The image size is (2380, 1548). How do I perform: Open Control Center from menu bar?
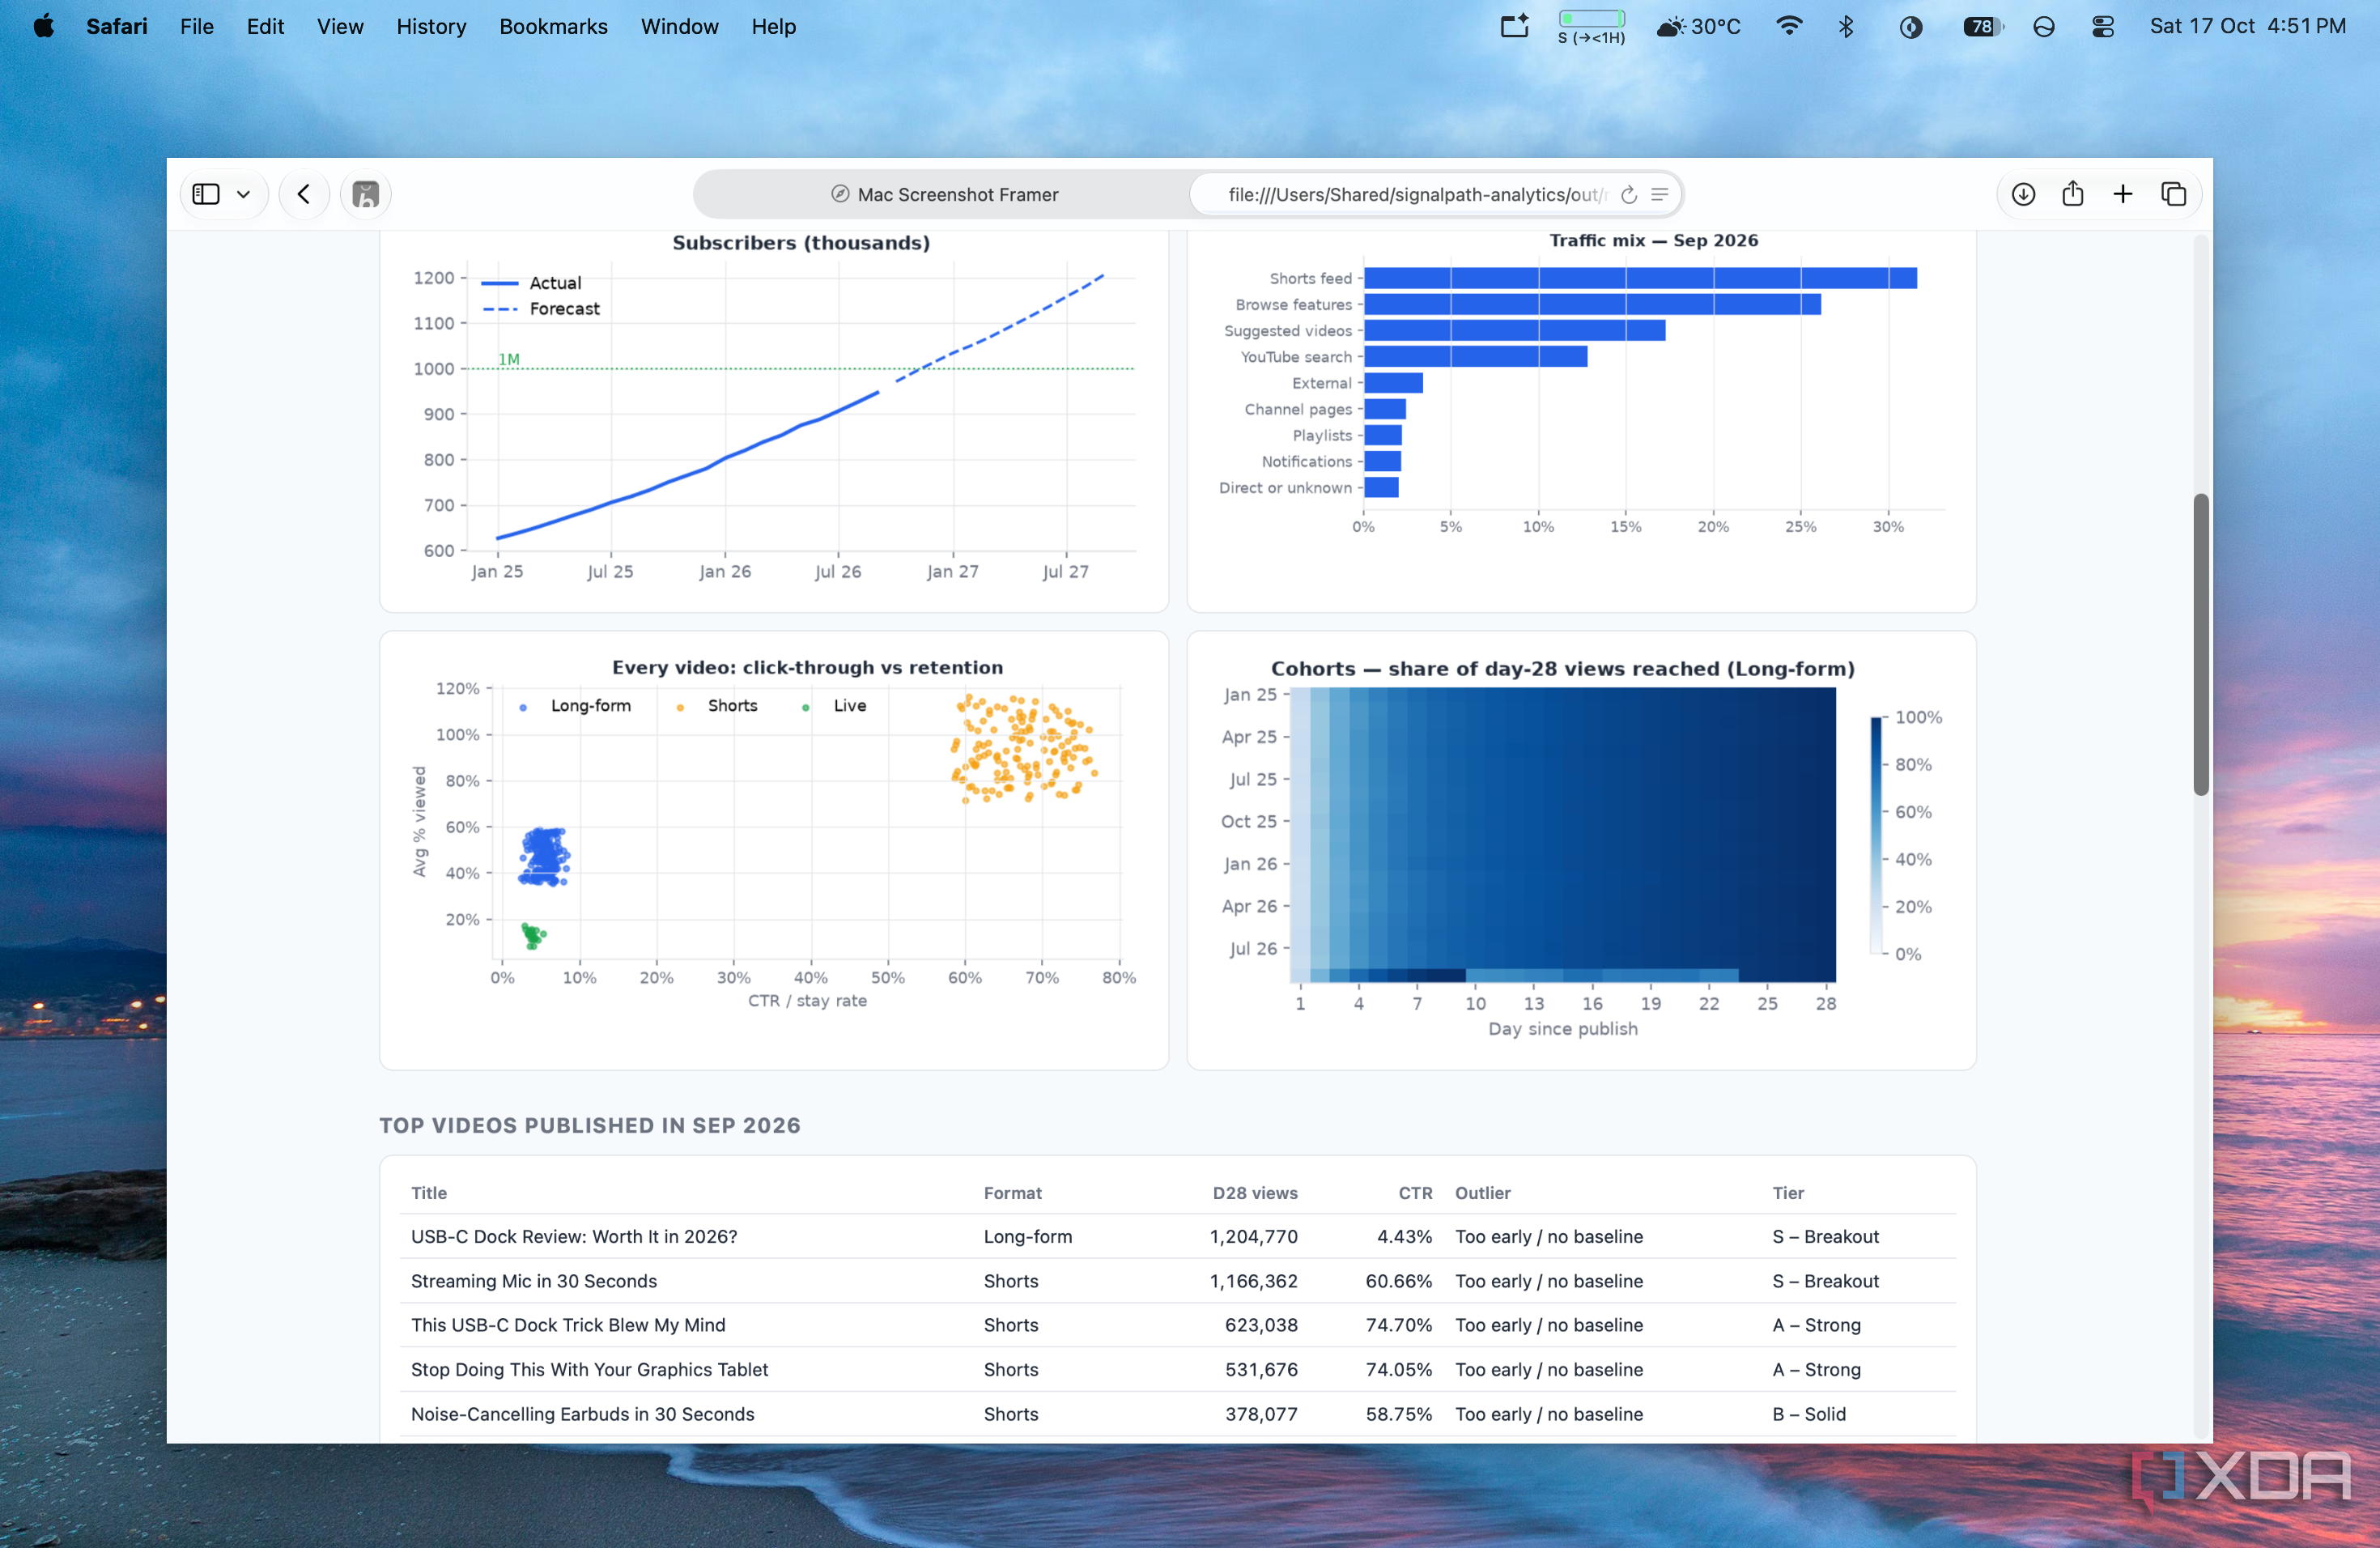coord(2103,26)
